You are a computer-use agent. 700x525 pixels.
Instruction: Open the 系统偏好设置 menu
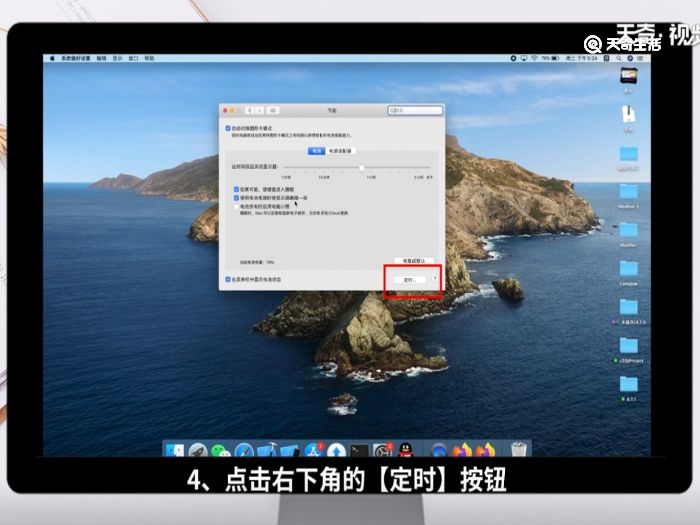pyautogui.click(x=75, y=58)
